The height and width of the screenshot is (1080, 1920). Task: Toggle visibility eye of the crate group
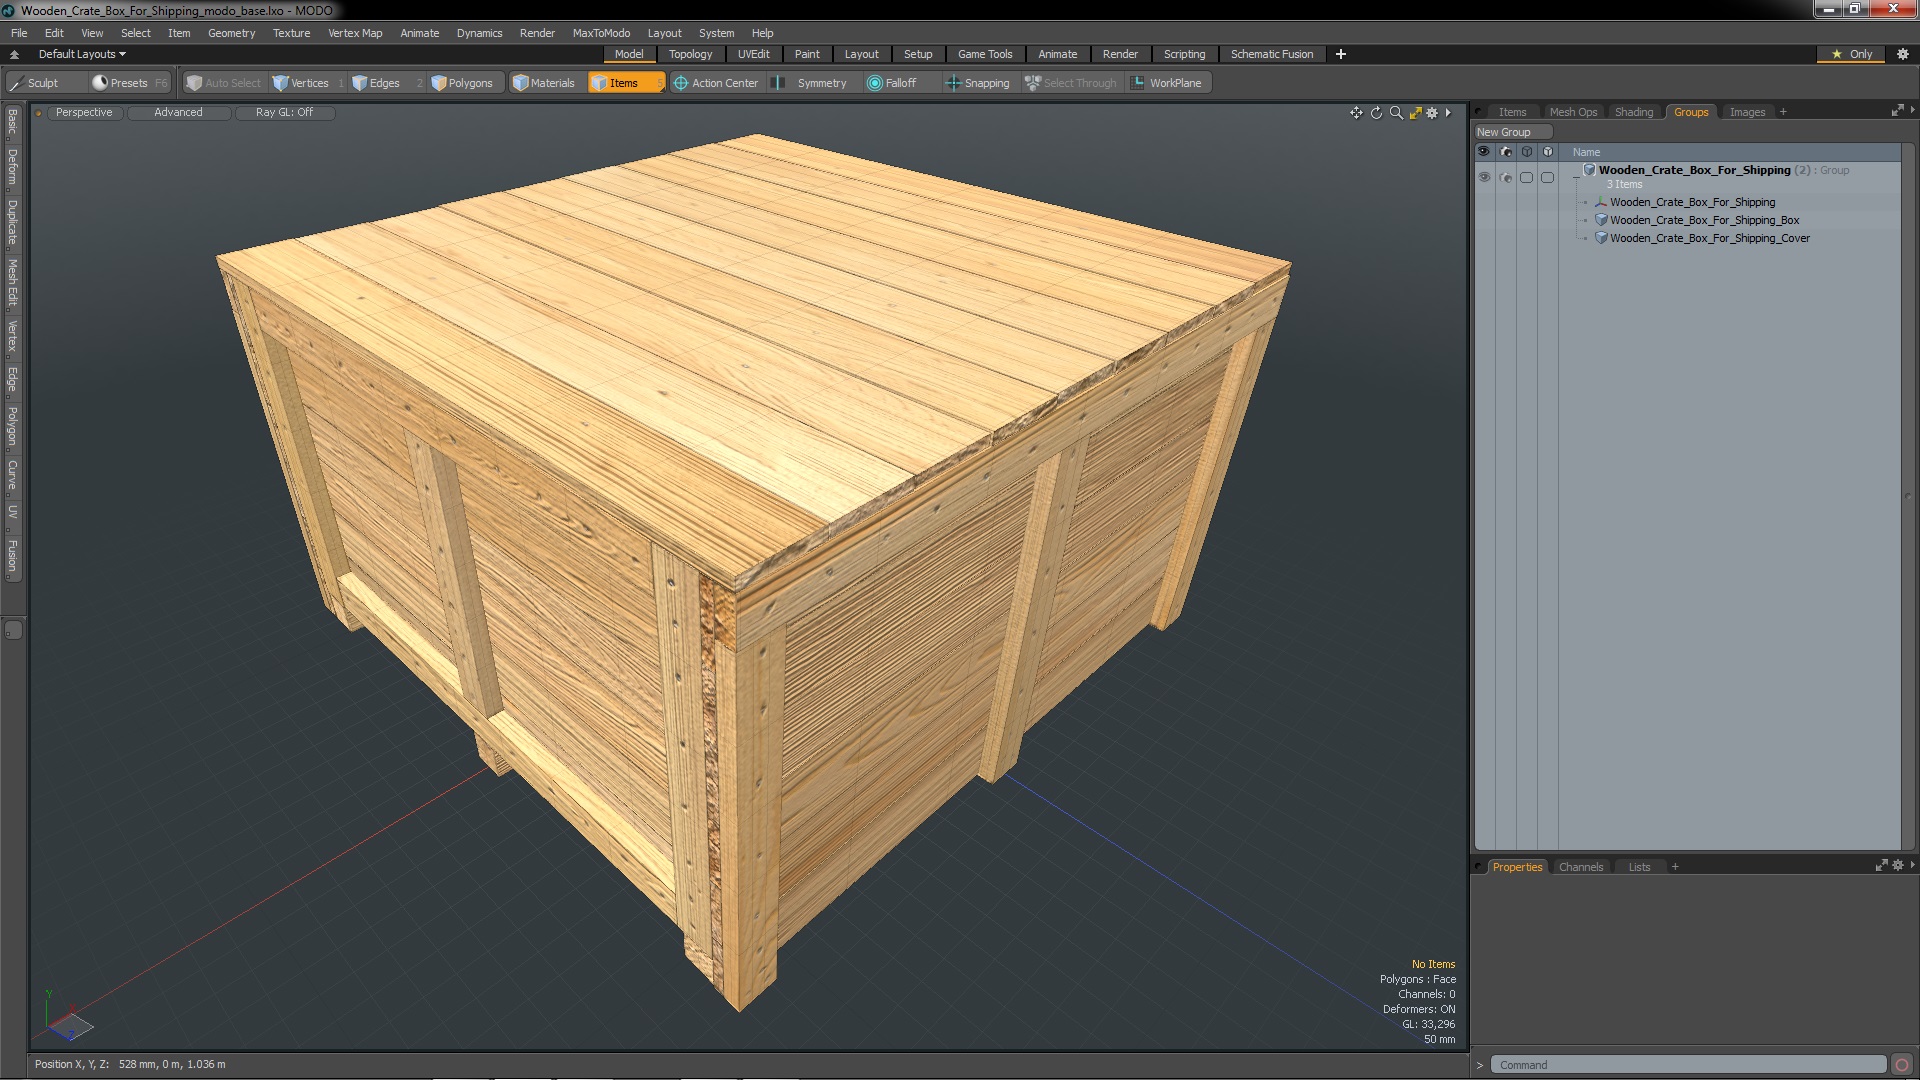coord(1484,177)
